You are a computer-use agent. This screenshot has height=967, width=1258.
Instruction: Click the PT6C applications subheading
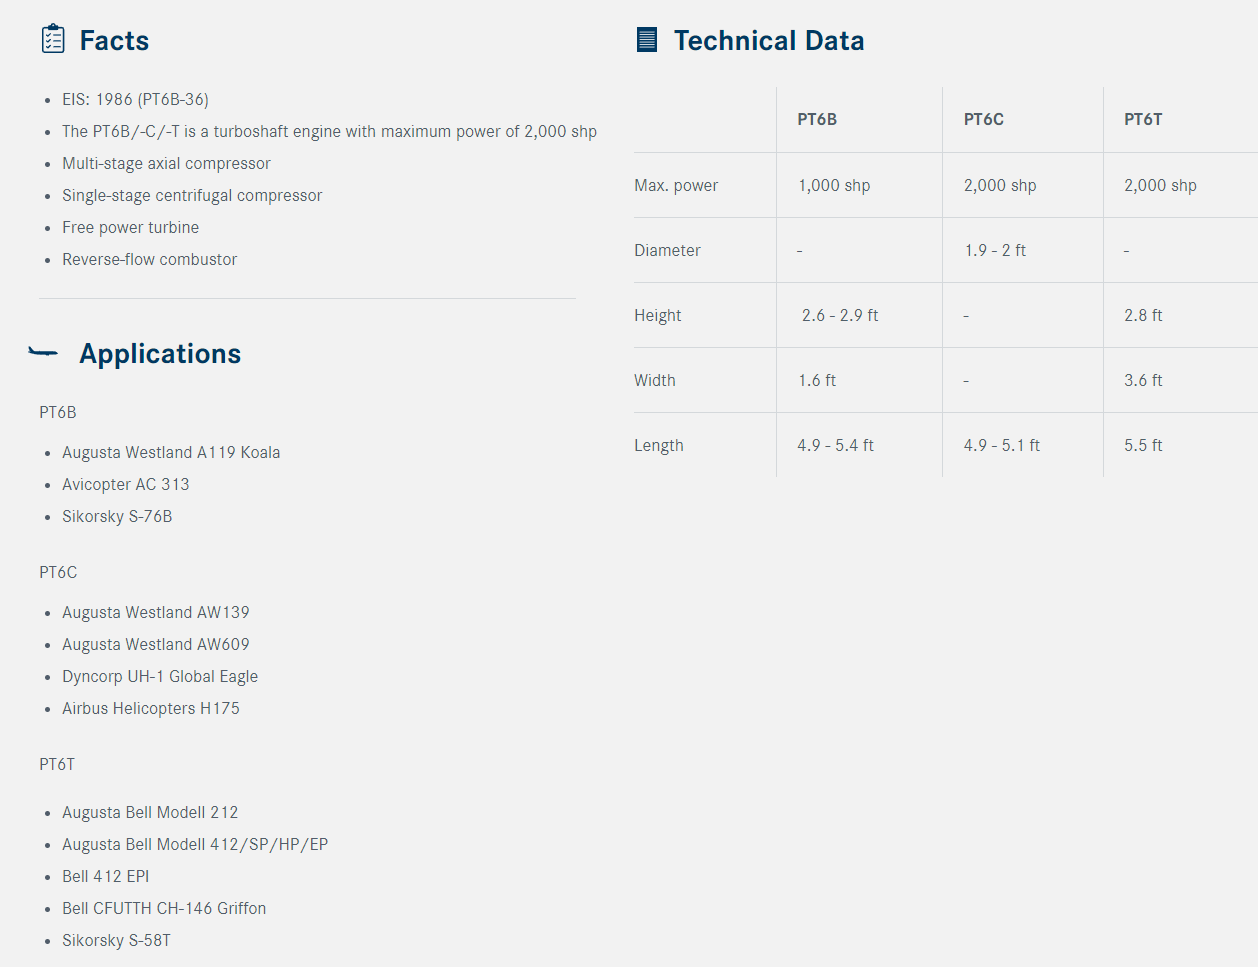coord(58,572)
